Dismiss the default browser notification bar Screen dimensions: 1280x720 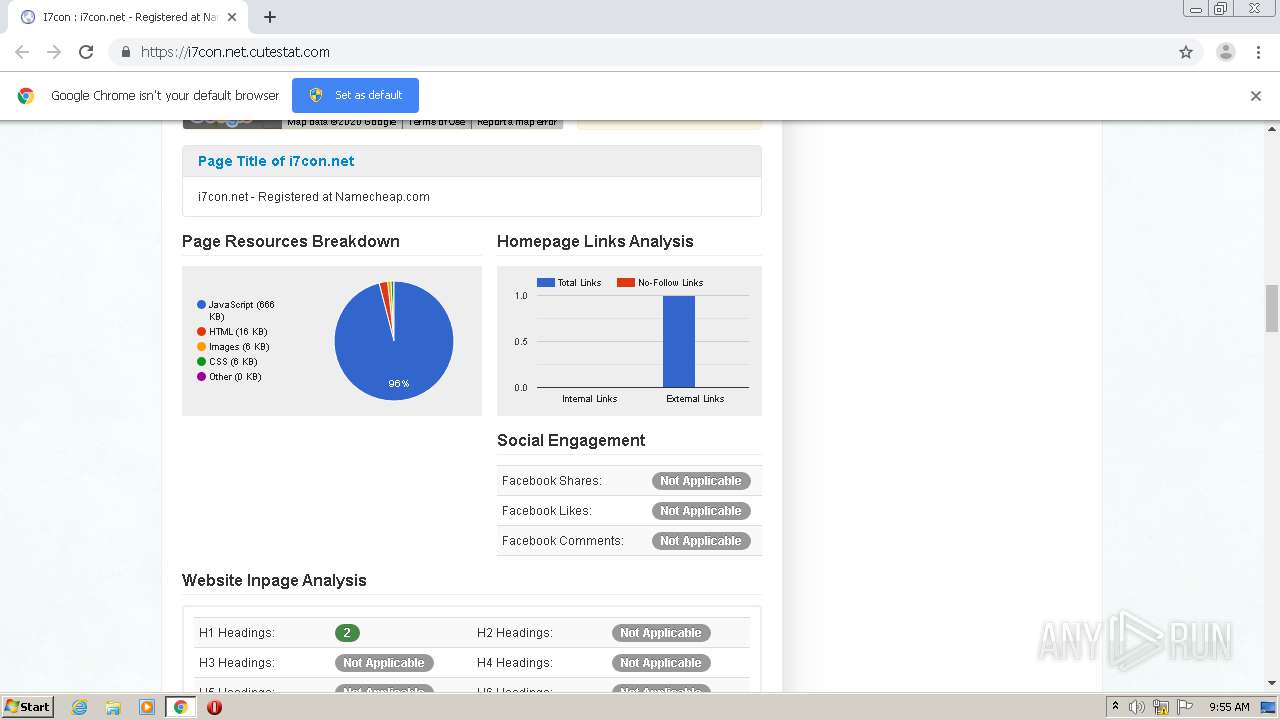pyautogui.click(x=1256, y=96)
